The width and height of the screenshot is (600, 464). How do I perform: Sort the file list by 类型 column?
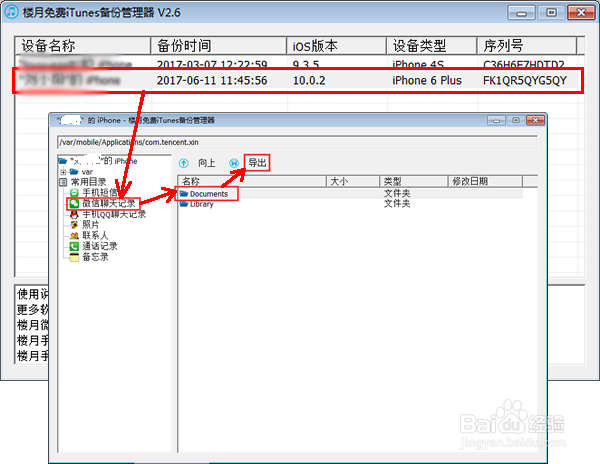pos(414,181)
